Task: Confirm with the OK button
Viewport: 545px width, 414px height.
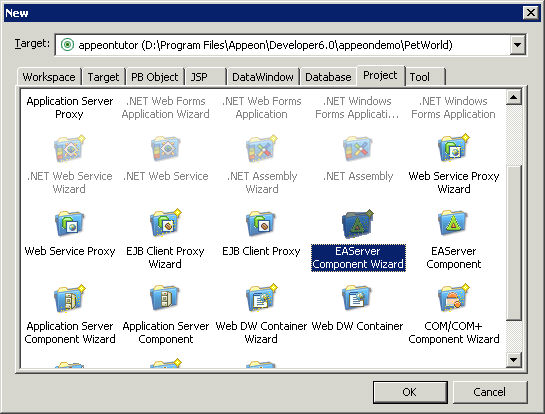Action: 410,392
